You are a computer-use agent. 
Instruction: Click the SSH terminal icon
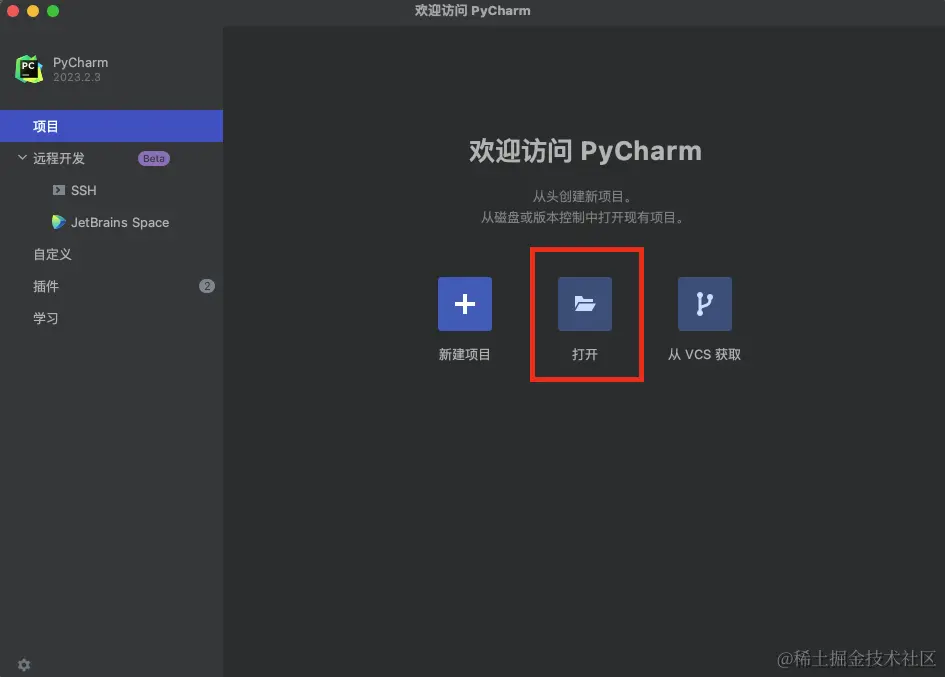[x=58, y=190]
